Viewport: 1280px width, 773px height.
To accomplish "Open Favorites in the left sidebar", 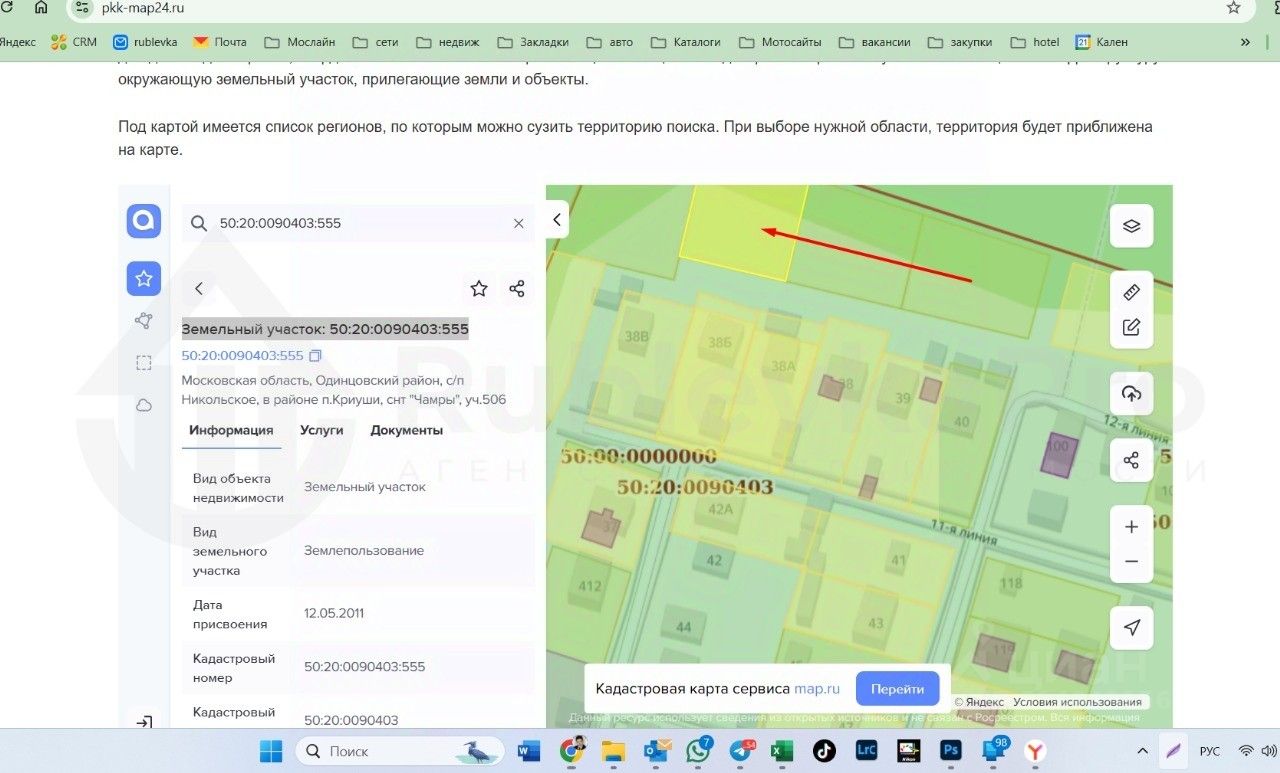I will pyautogui.click(x=144, y=279).
